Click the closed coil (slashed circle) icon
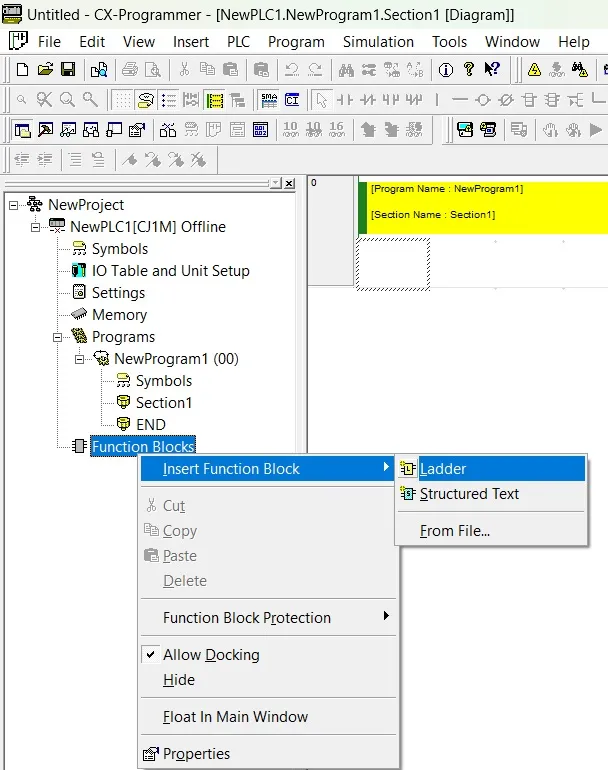Screen dimensions: 608x770 coord(506,100)
